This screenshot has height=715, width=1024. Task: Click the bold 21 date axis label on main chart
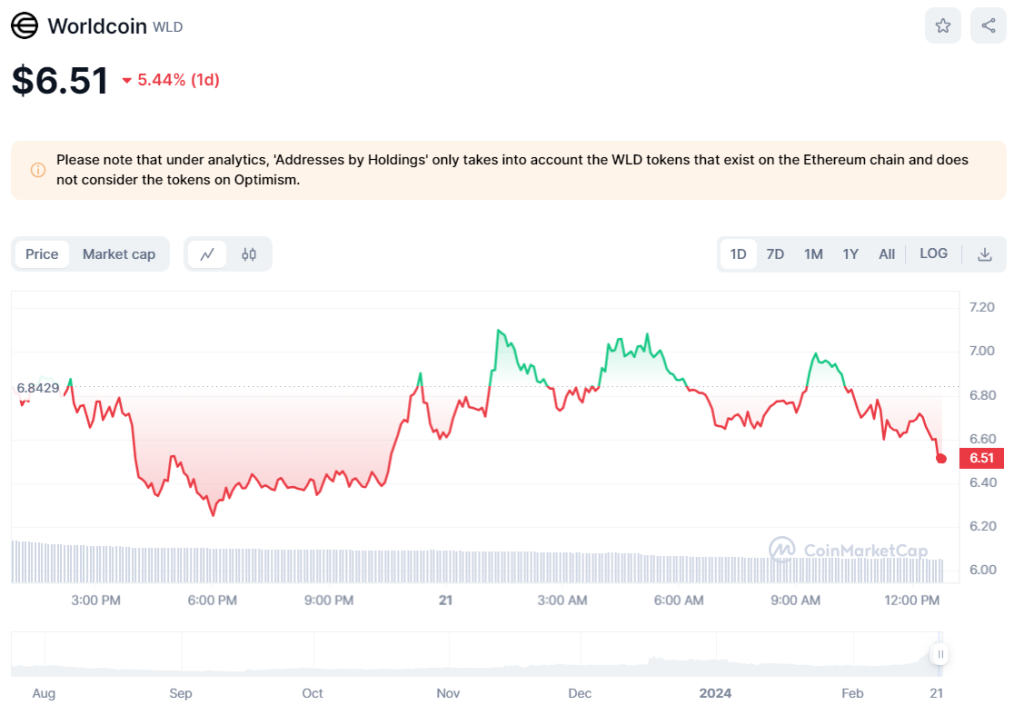(445, 600)
